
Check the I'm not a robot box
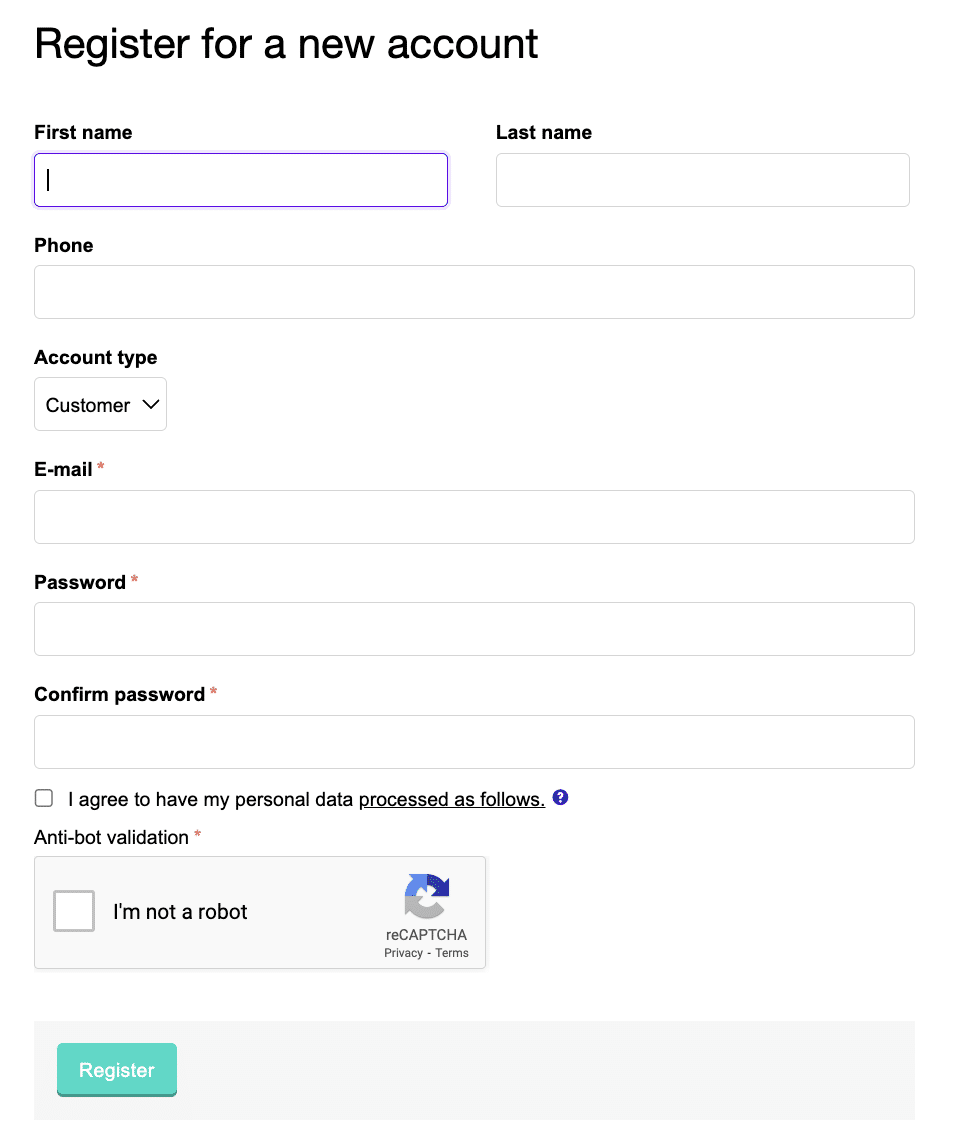click(74, 911)
